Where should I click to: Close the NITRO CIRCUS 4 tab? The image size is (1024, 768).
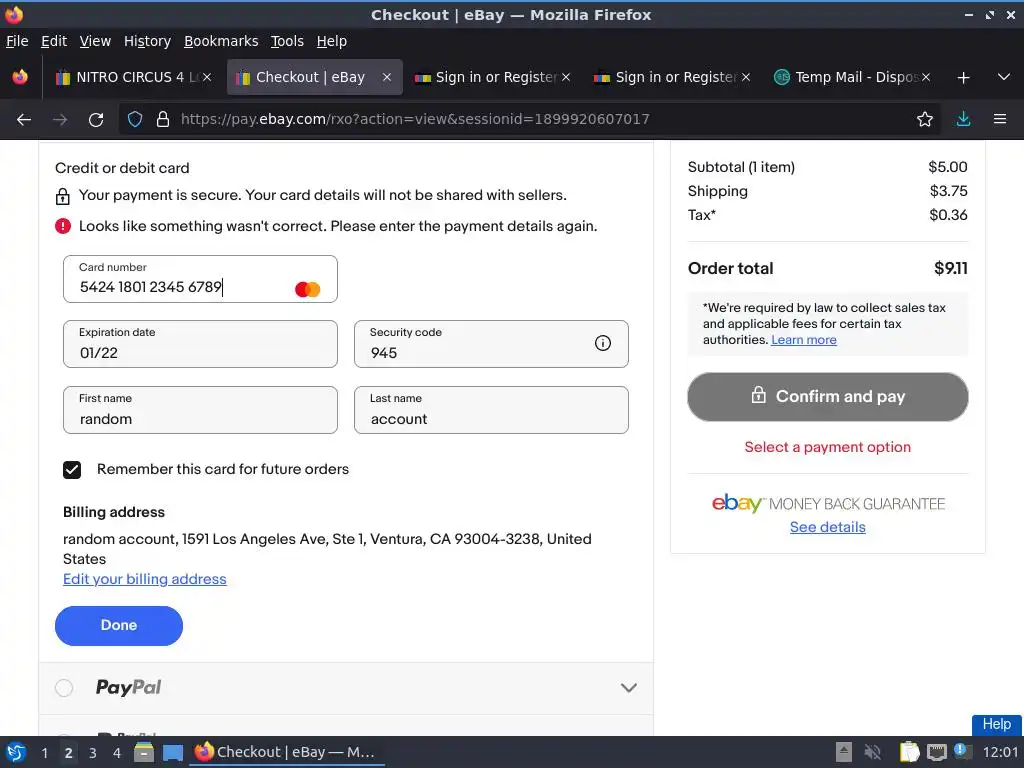(206, 77)
